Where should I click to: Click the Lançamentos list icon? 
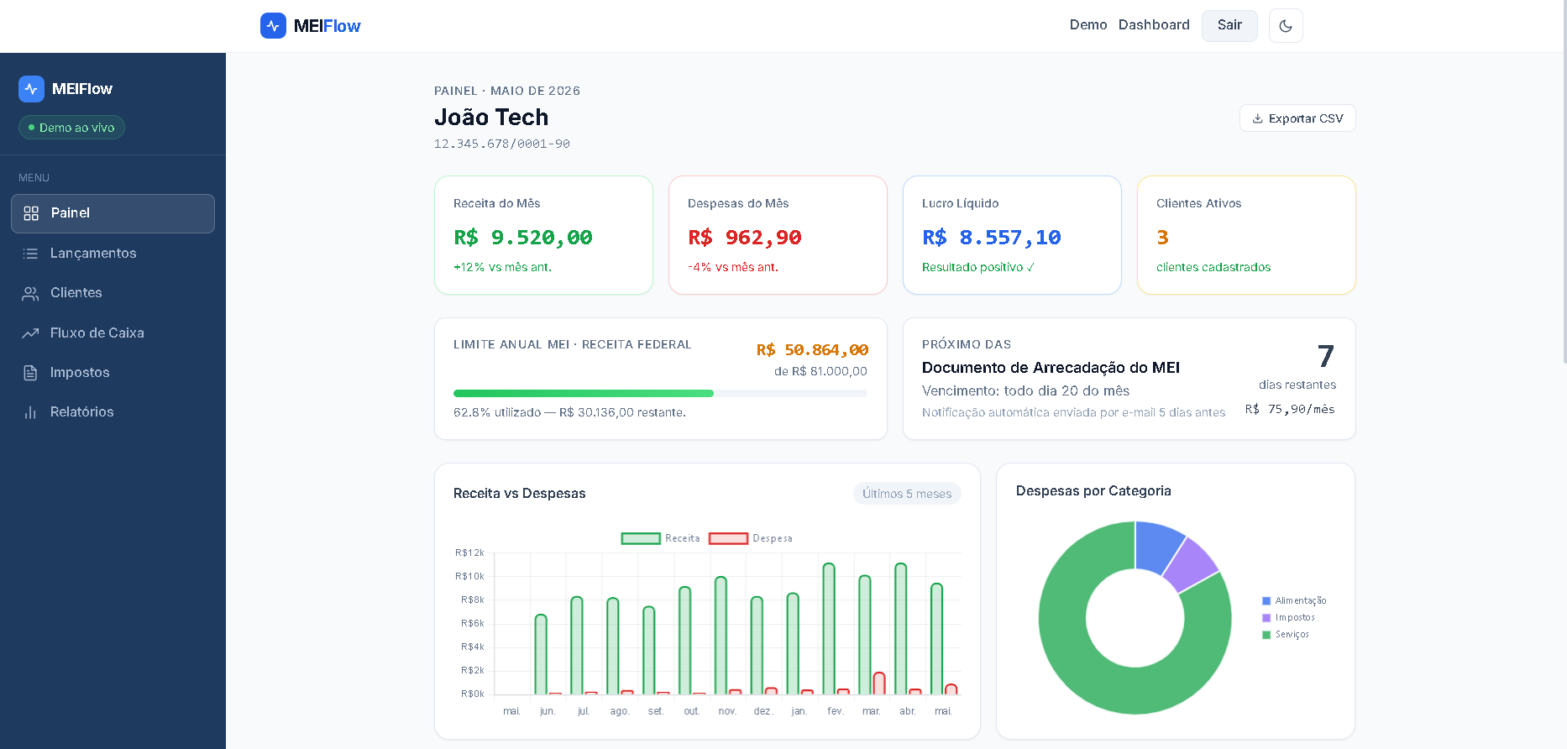pos(31,254)
